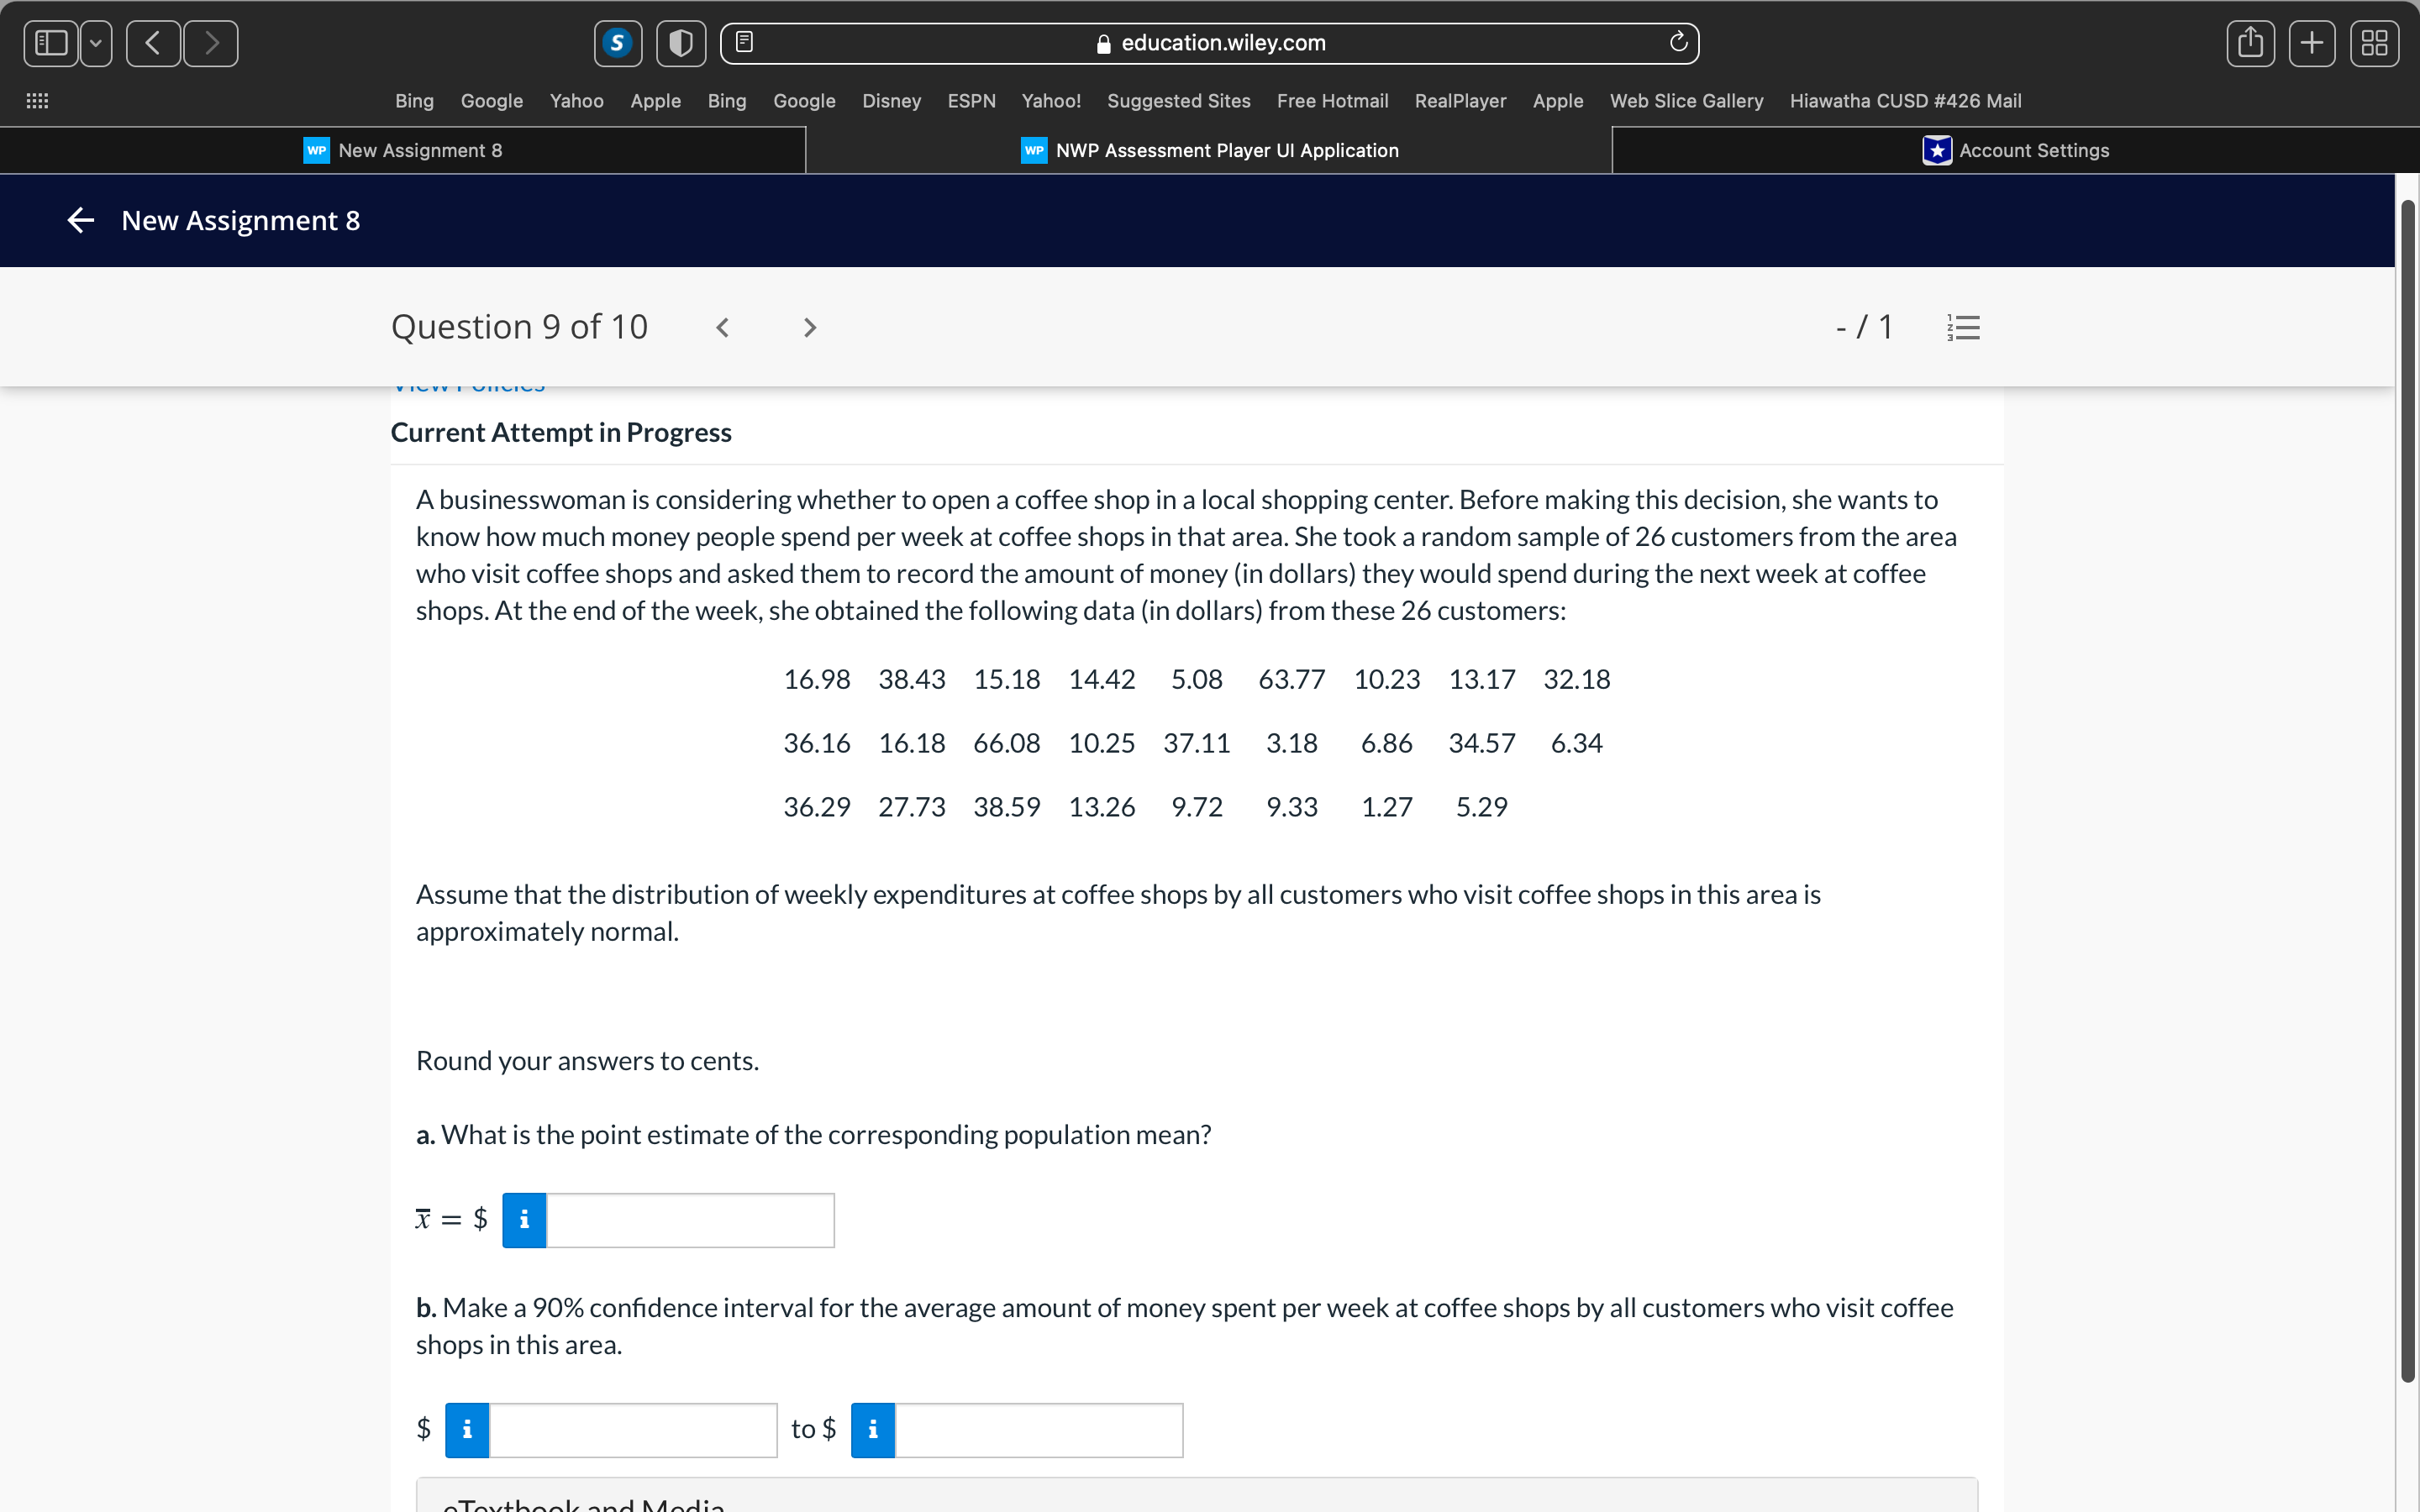The height and width of the screenshot is (1512, 2420).
Task: Switch to the New Assignment 8 tab
Action: tap(403, 150)
